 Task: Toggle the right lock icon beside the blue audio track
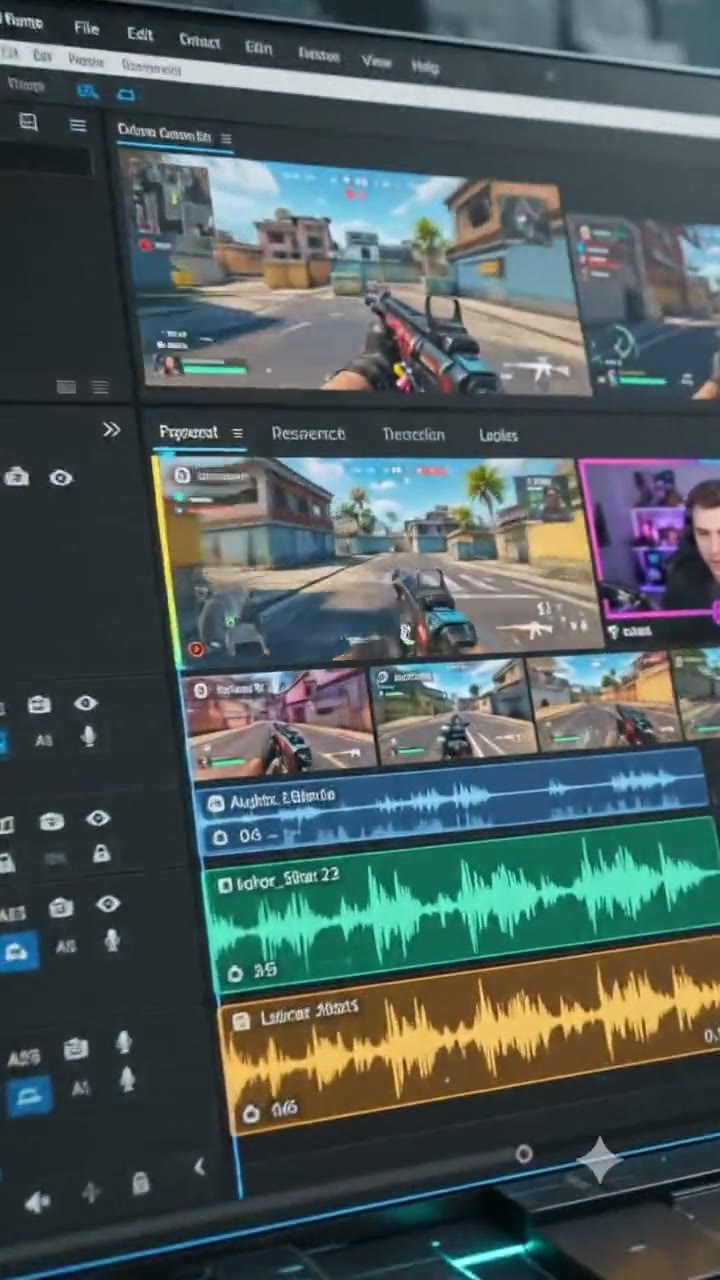click(x=101, y=853)
